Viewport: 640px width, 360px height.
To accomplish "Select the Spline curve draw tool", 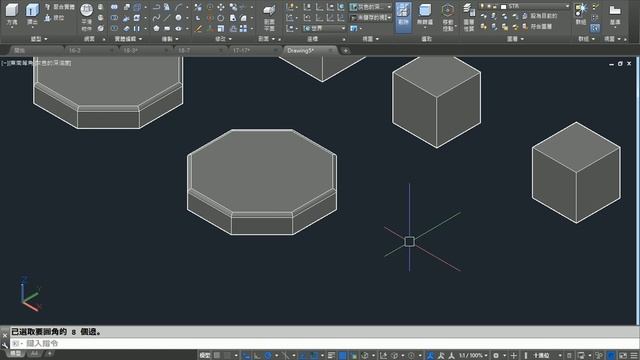I will click(156, 18).
